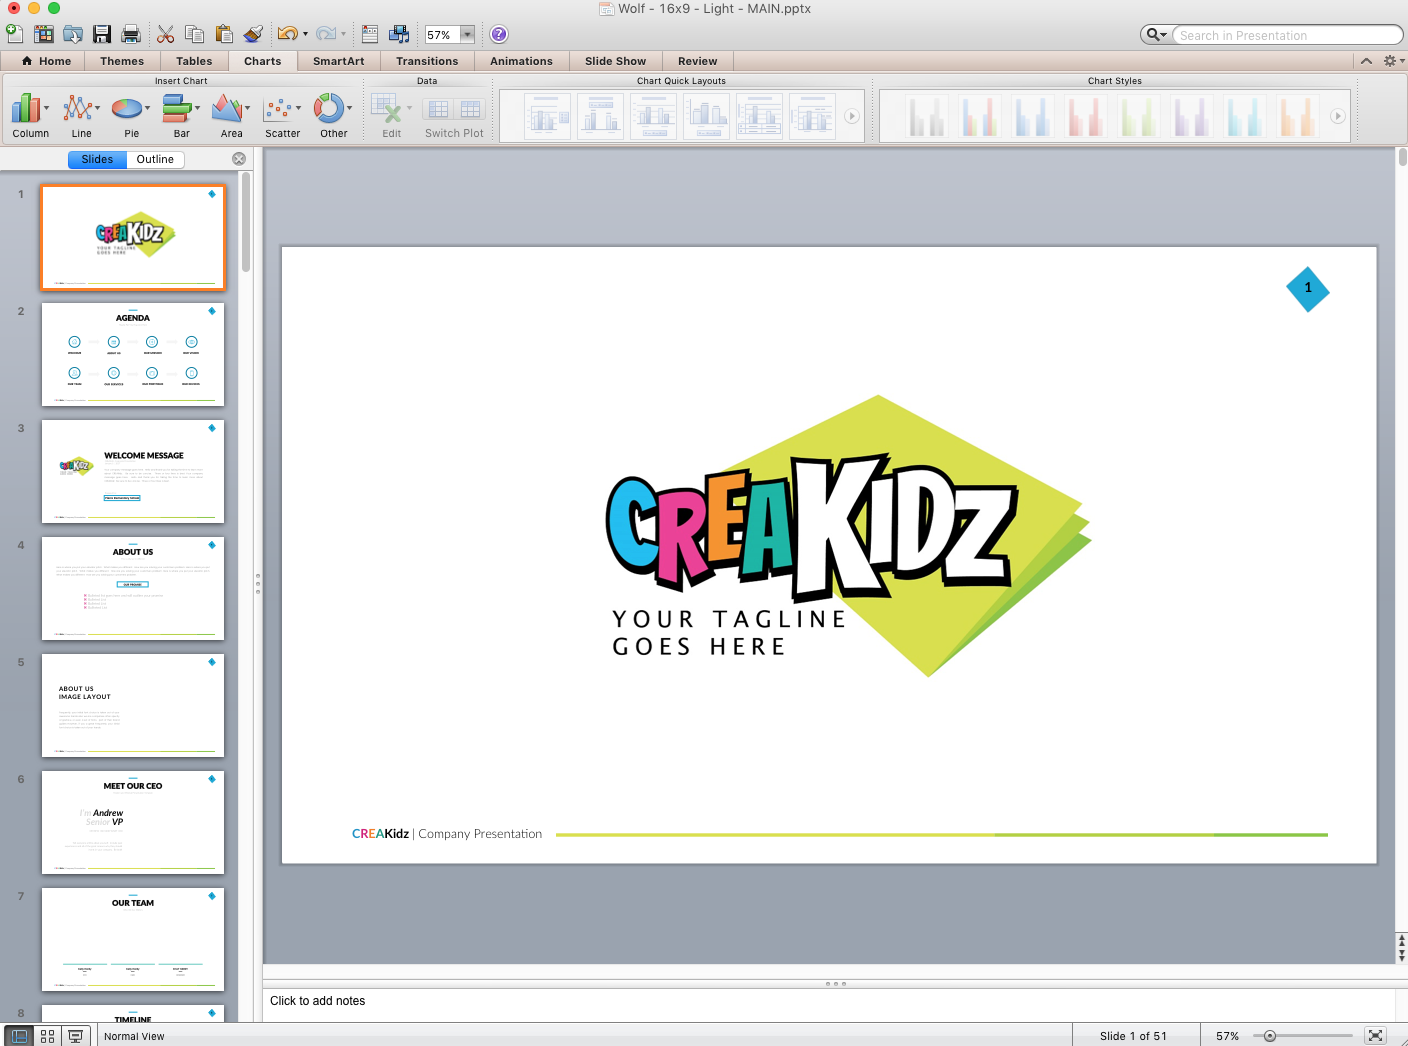Expand Bar chart dropdown arrow
This screenshot has width=1408, height=1046.
coord(198,108)
